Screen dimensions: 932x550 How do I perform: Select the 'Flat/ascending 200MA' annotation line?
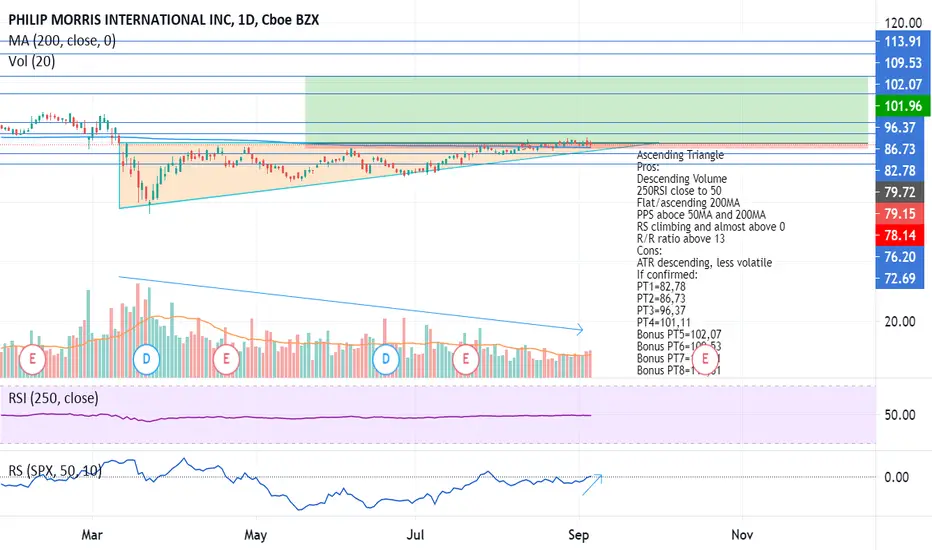pos(688,202)
